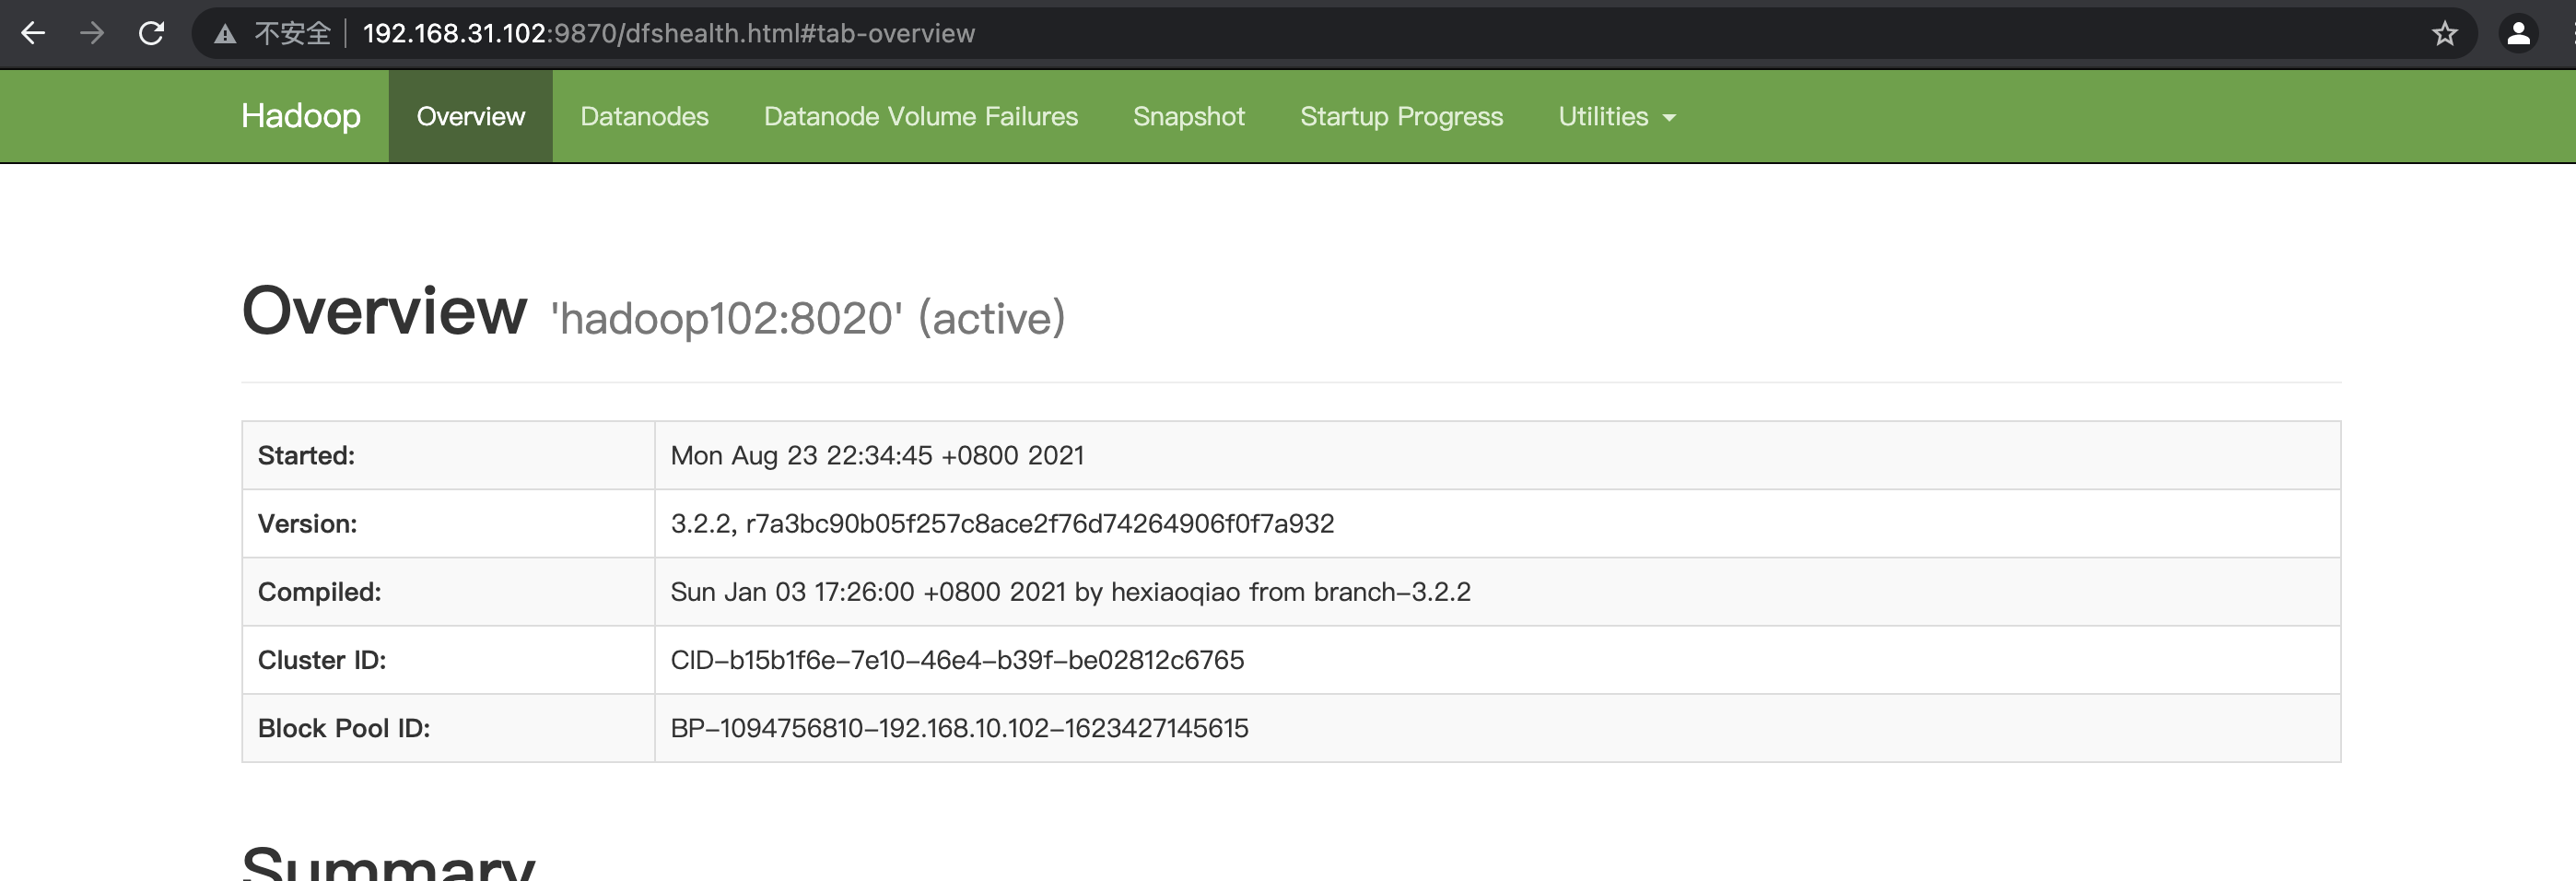Viewport: 2576px width, 881px height.
Task: Click the Hadoop brand logo link
Action: click(x=300, y=115)
